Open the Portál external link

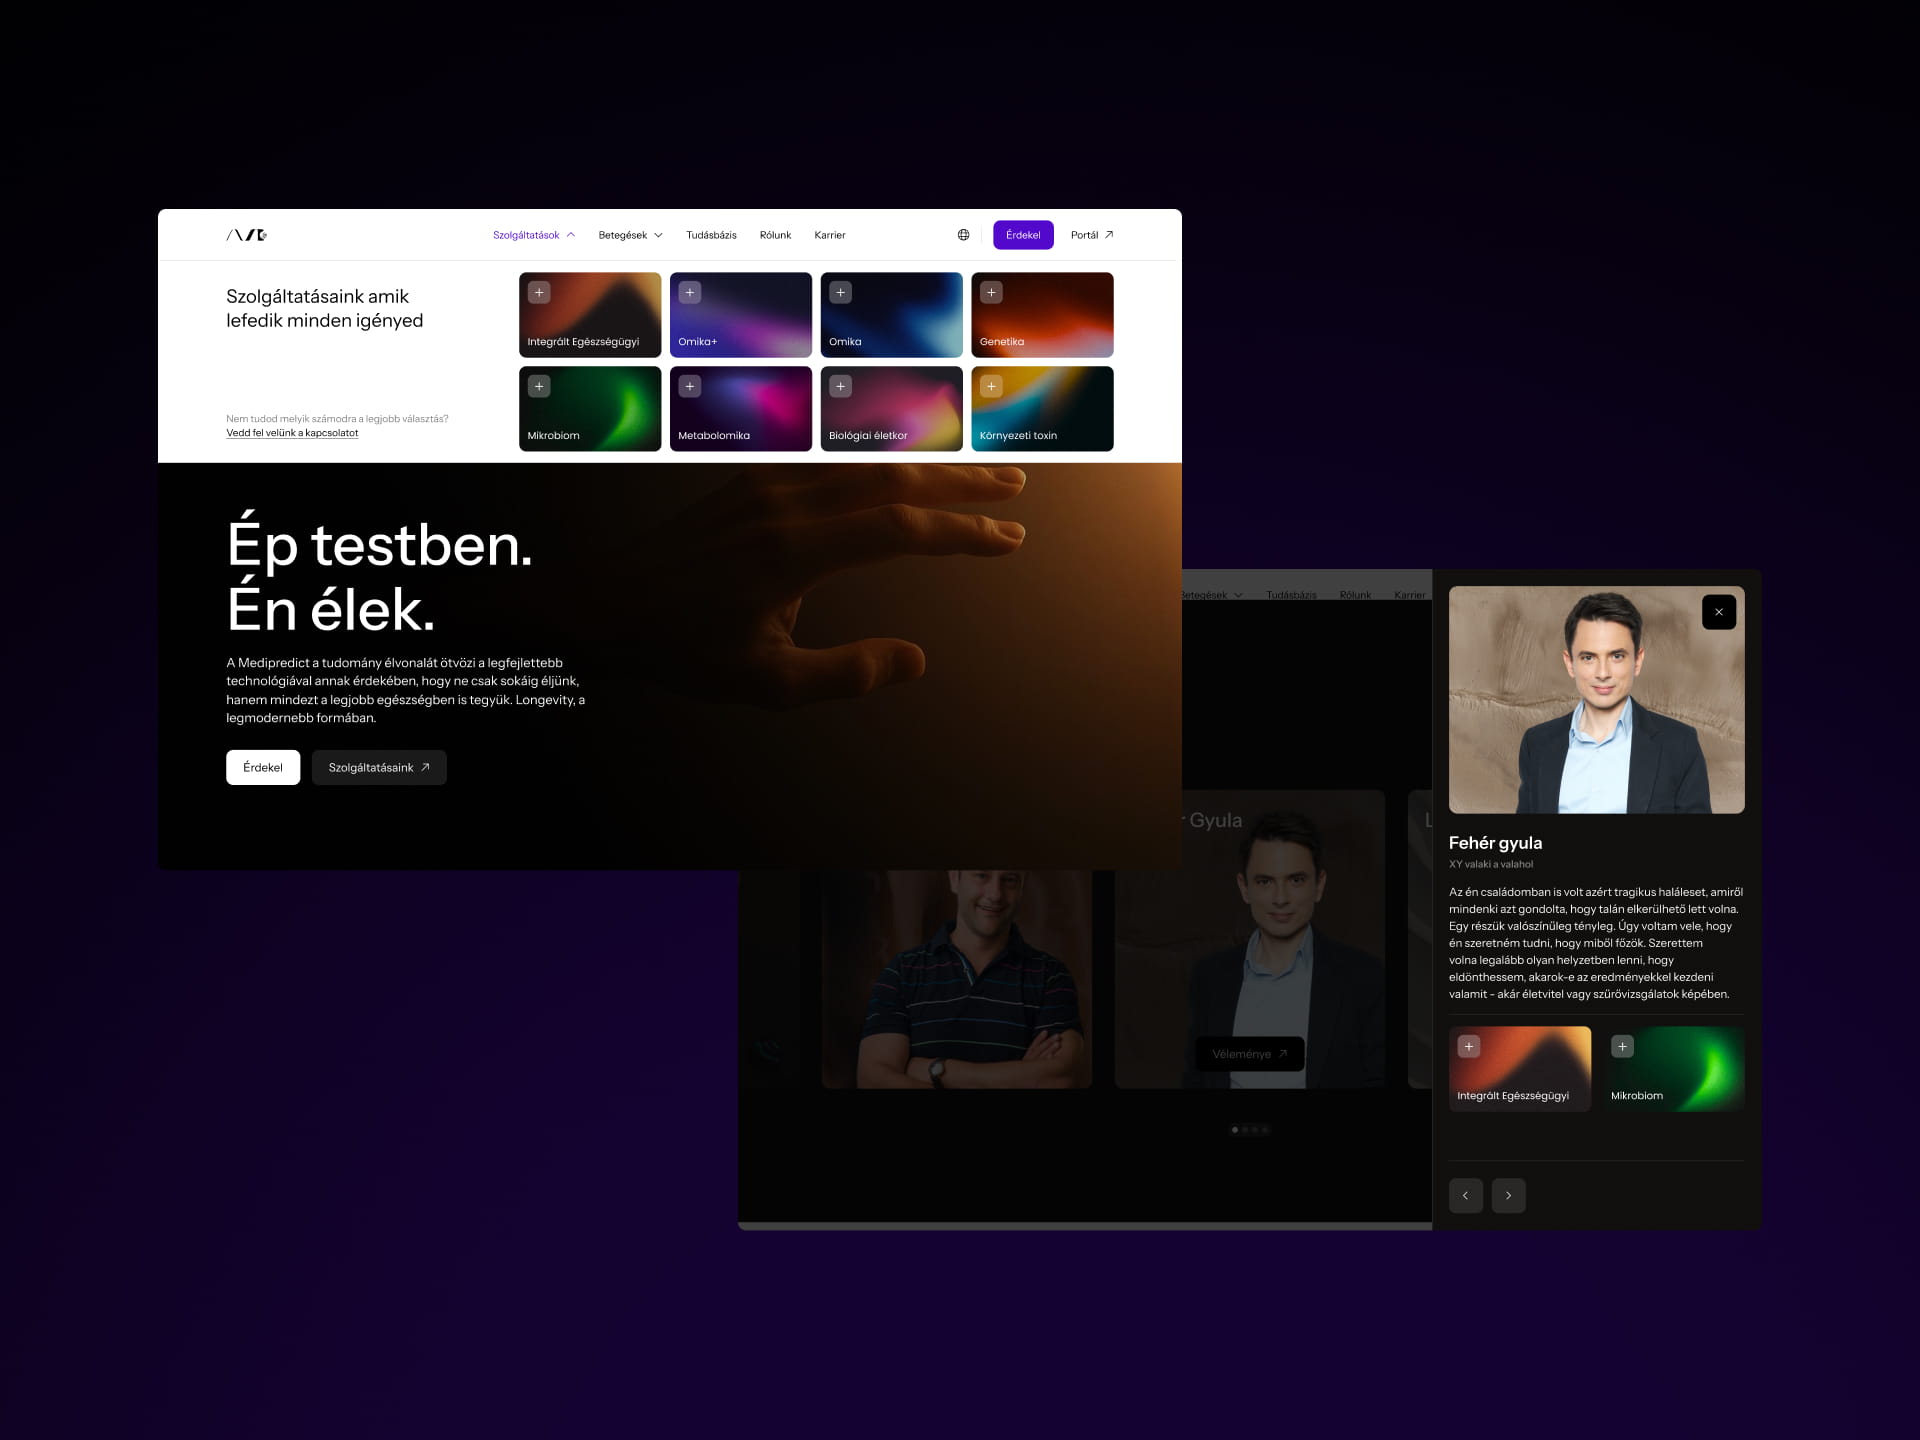click(x=1091, y=235)
